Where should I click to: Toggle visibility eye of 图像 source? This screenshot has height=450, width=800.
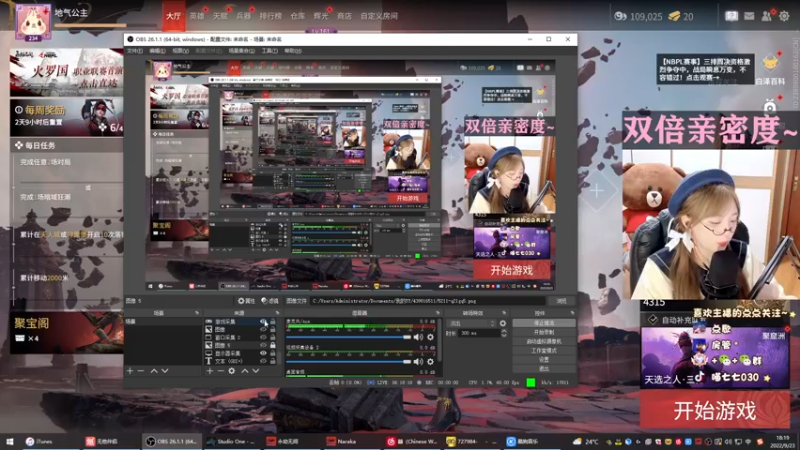tap(263, 330)
